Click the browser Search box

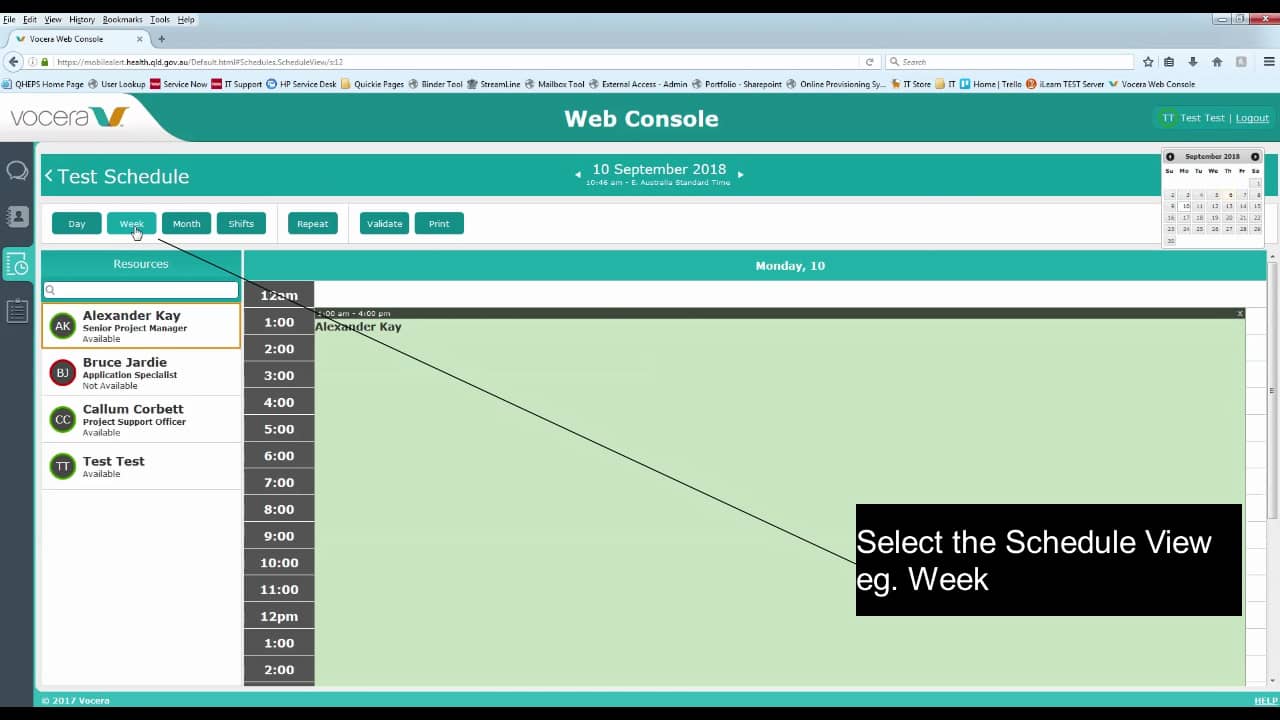1010,62
